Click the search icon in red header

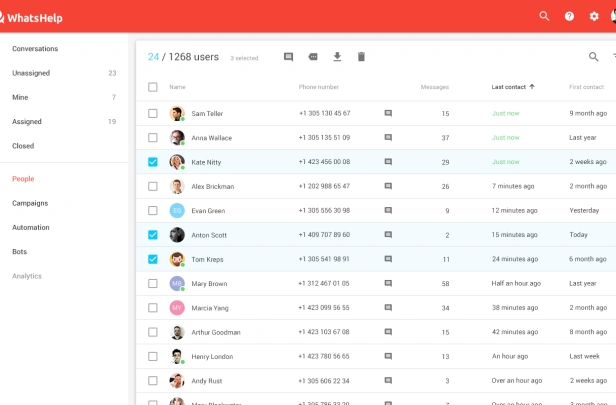[x=544, y=16]
